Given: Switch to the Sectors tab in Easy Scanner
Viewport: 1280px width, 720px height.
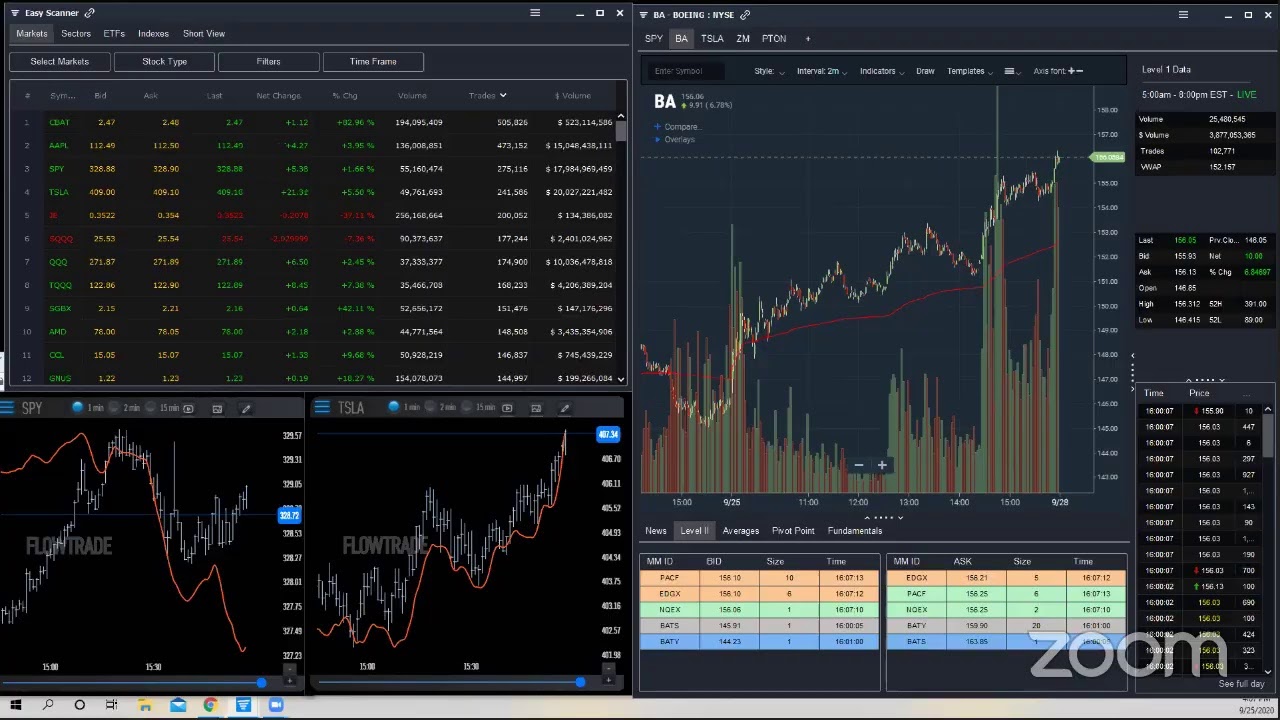Looking at the screenshot, I should pyautogui.click(x=76, y=34).
